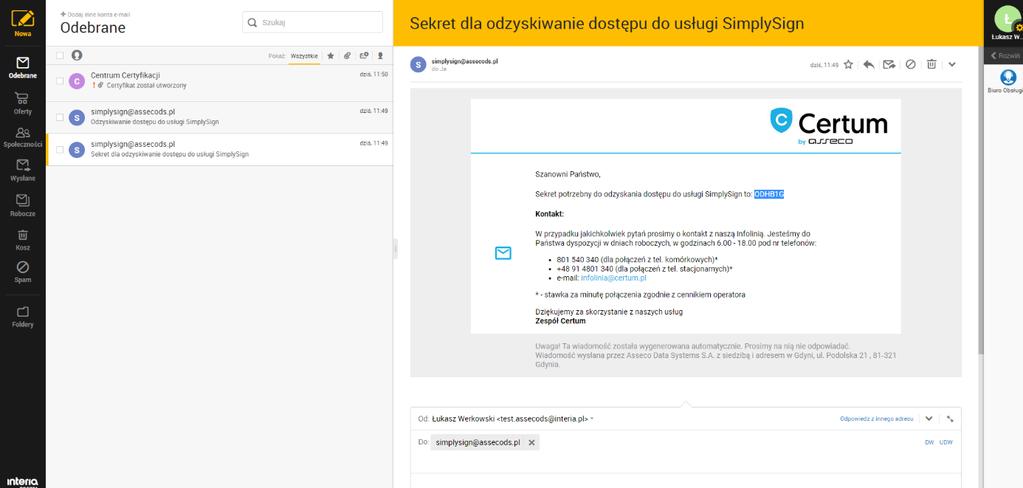
Task: Click Odpowiedz z innego adresu link
Action: tap(876, 419)
